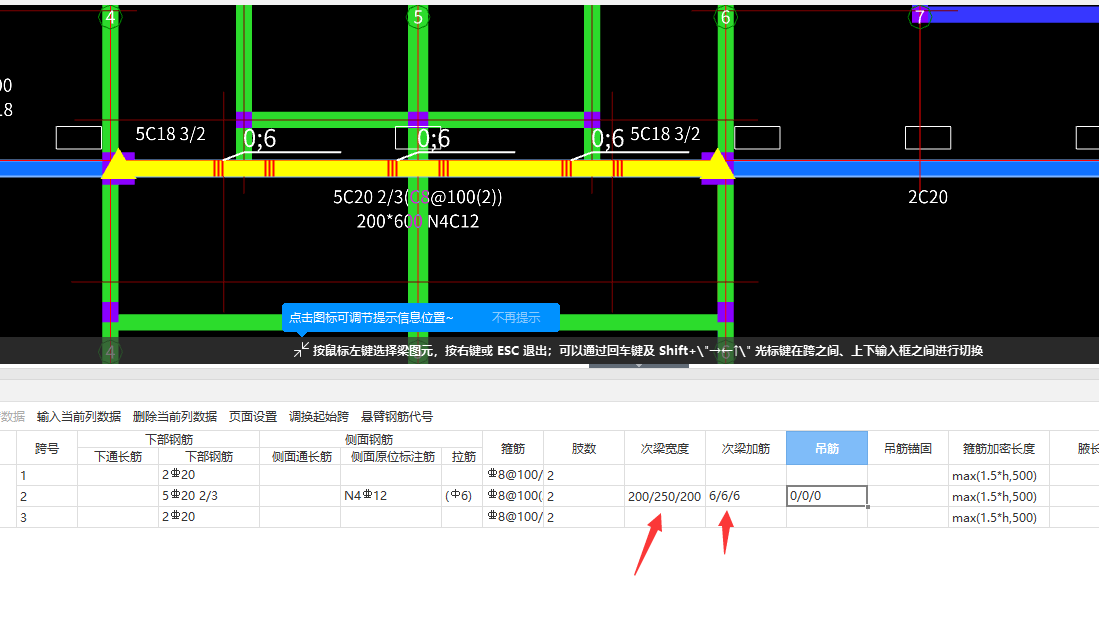Select axis bubble 6 at top
The image size is (1099, 636).
click(725, 17)
